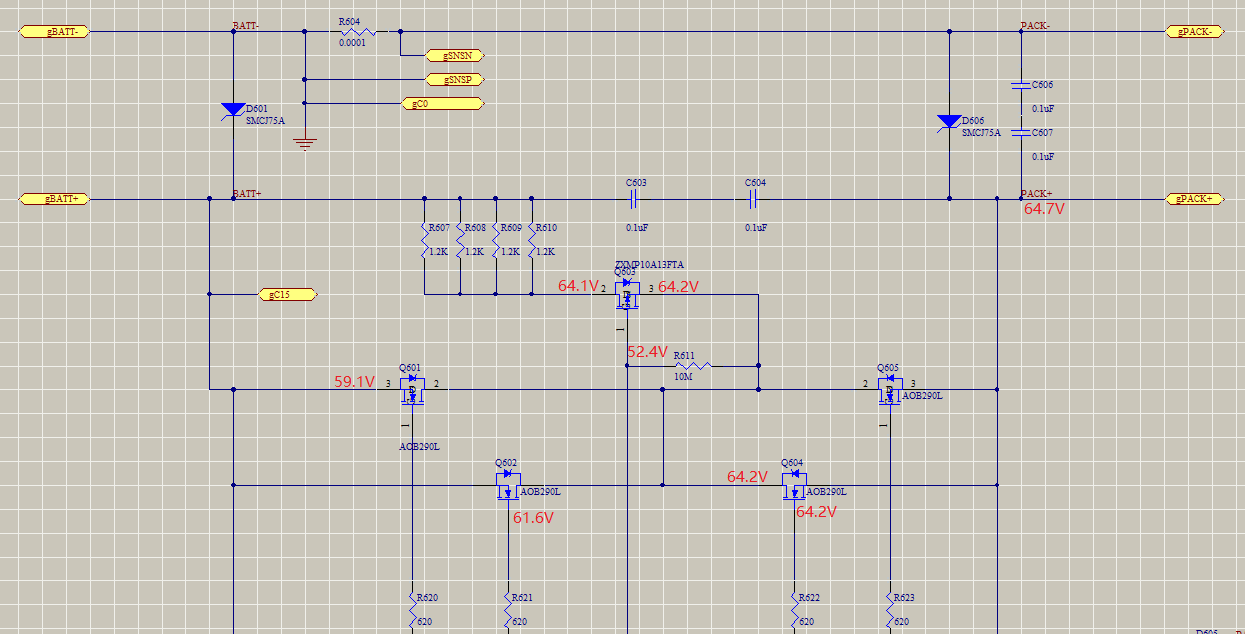Select the C603 capacitor symbol
The width and height of the screenshot is (1245, 634).
tap(634, 199)
